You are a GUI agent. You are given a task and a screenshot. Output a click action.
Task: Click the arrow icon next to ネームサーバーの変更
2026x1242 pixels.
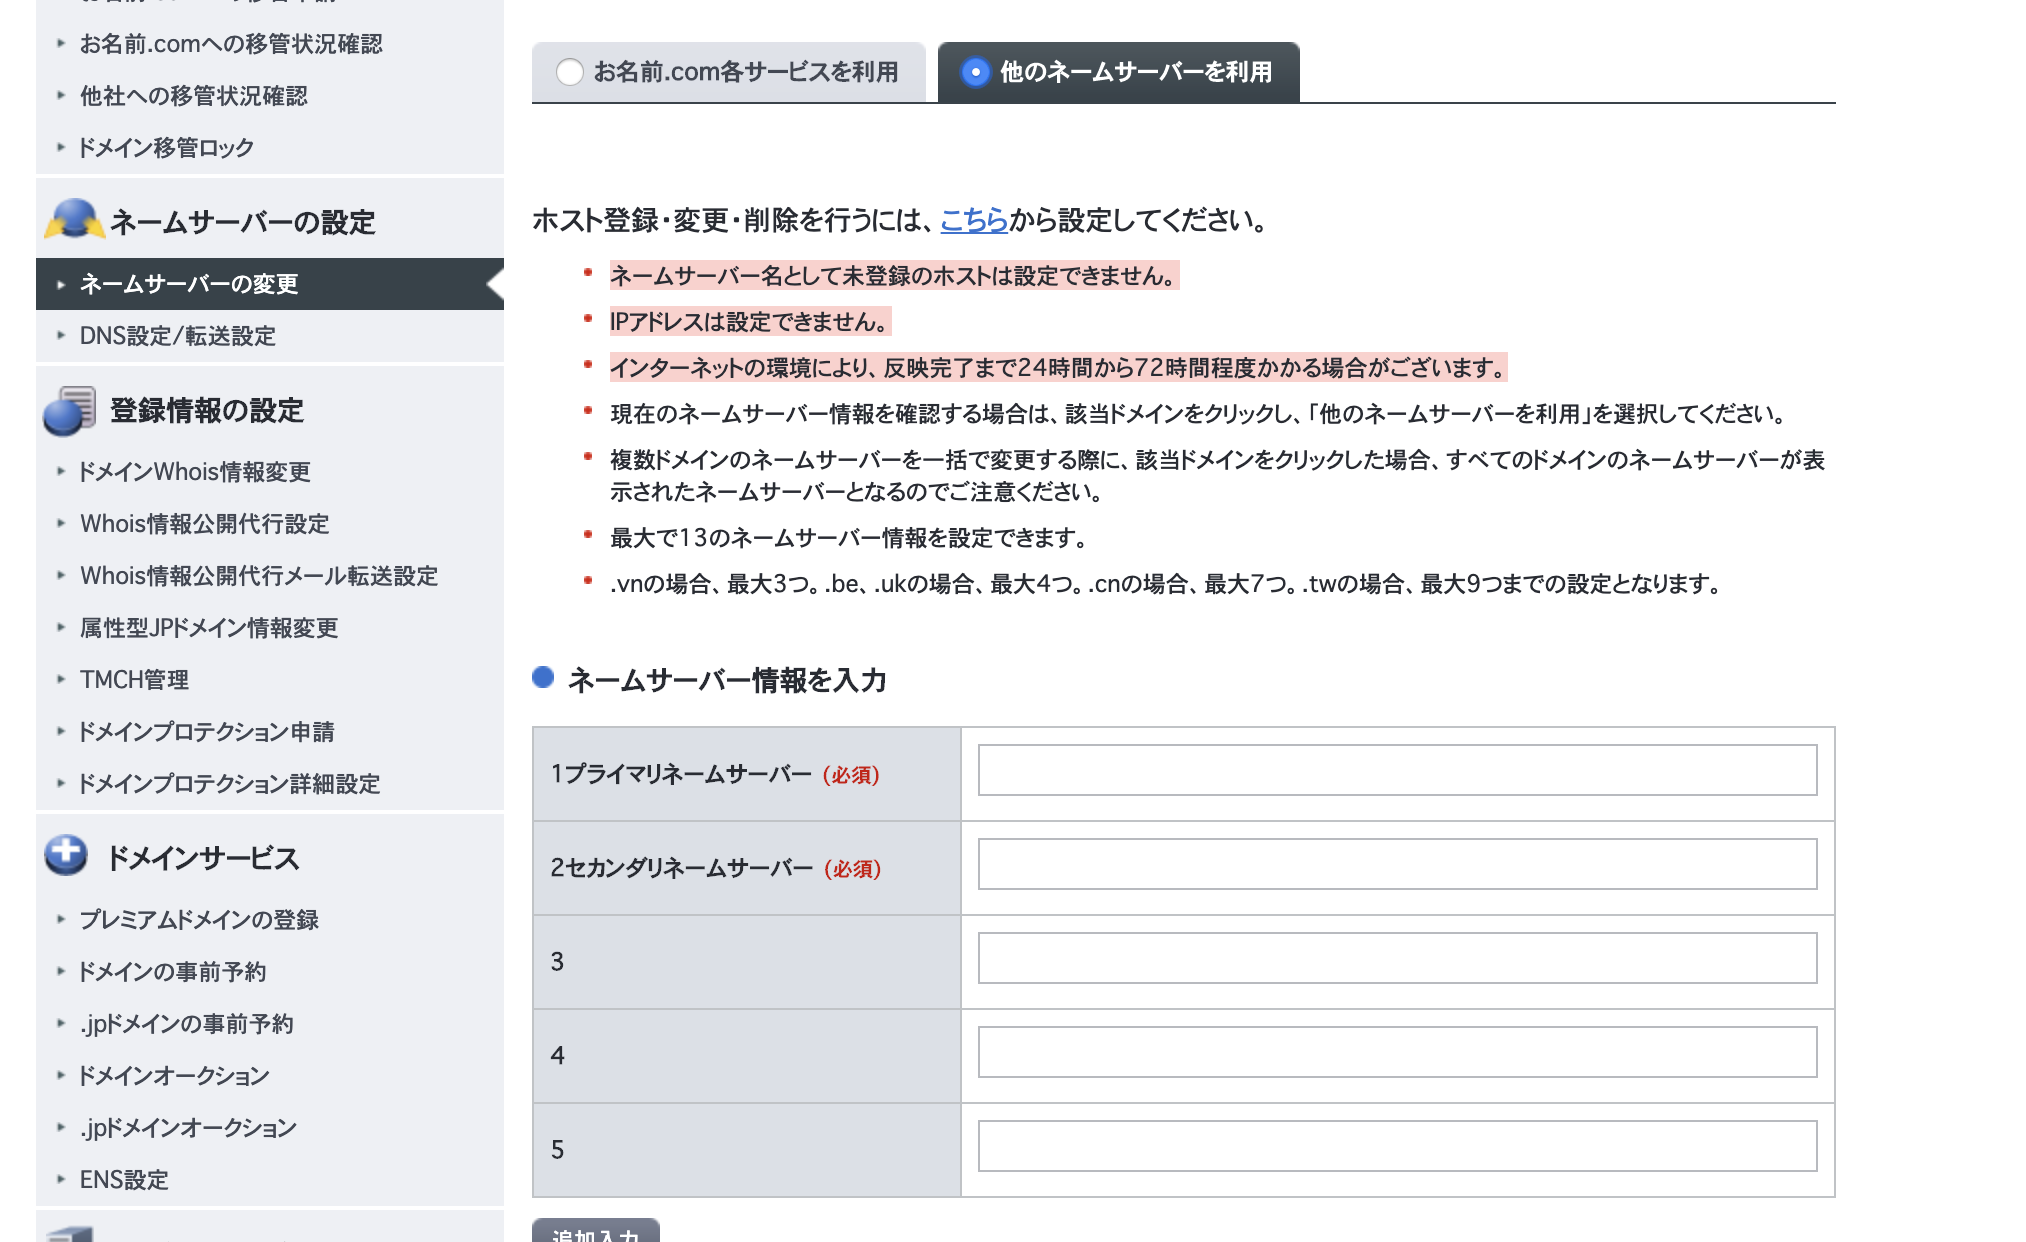pos(62,284)
